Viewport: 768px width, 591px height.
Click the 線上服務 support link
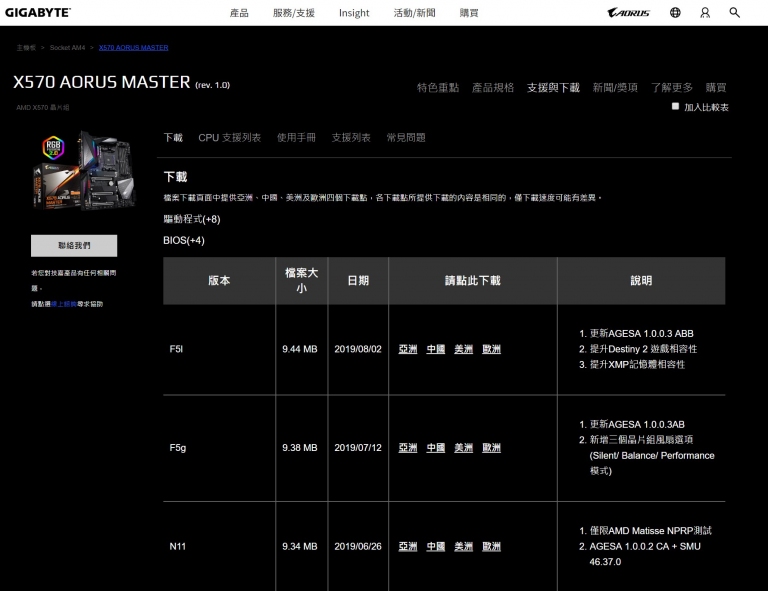pos(64,304)
